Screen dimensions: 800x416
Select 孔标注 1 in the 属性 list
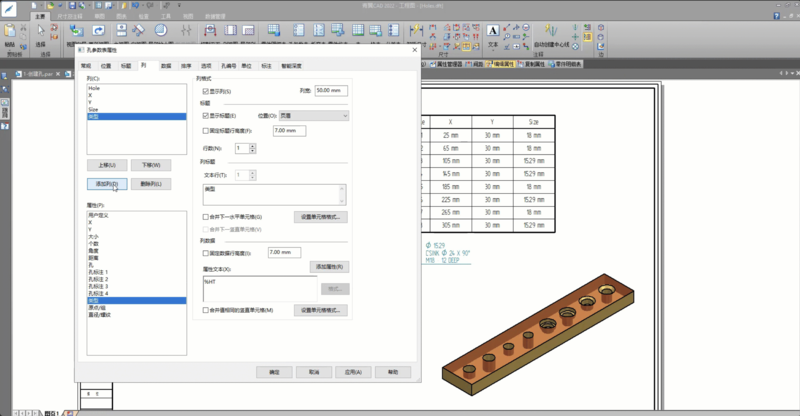coord(99,271)
